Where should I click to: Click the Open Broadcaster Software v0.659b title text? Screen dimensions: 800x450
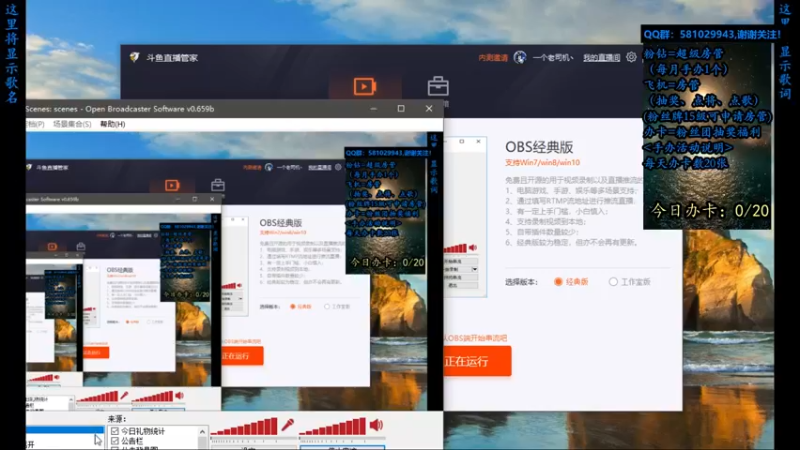(149, 109)
